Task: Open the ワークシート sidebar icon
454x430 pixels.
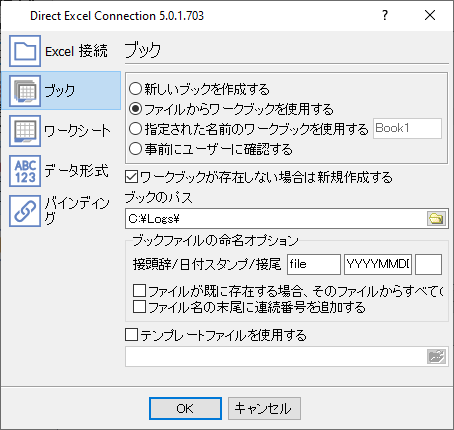Action: tap(25, 131)
